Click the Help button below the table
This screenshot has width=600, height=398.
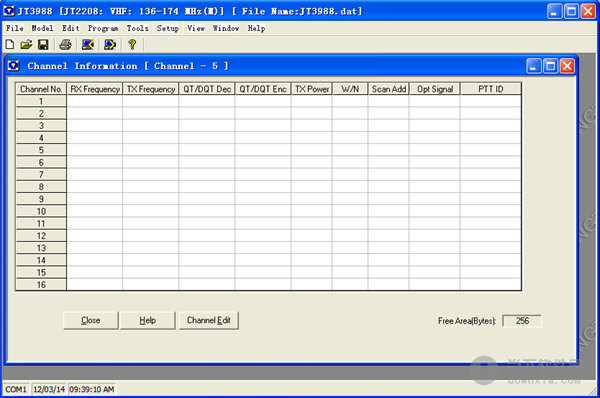[x=147, y=320]
